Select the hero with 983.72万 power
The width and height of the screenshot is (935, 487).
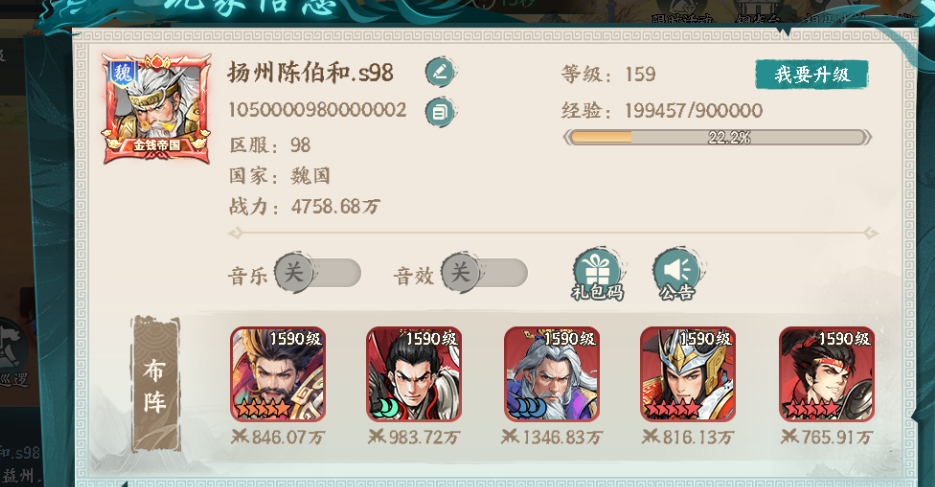(414, 374)
